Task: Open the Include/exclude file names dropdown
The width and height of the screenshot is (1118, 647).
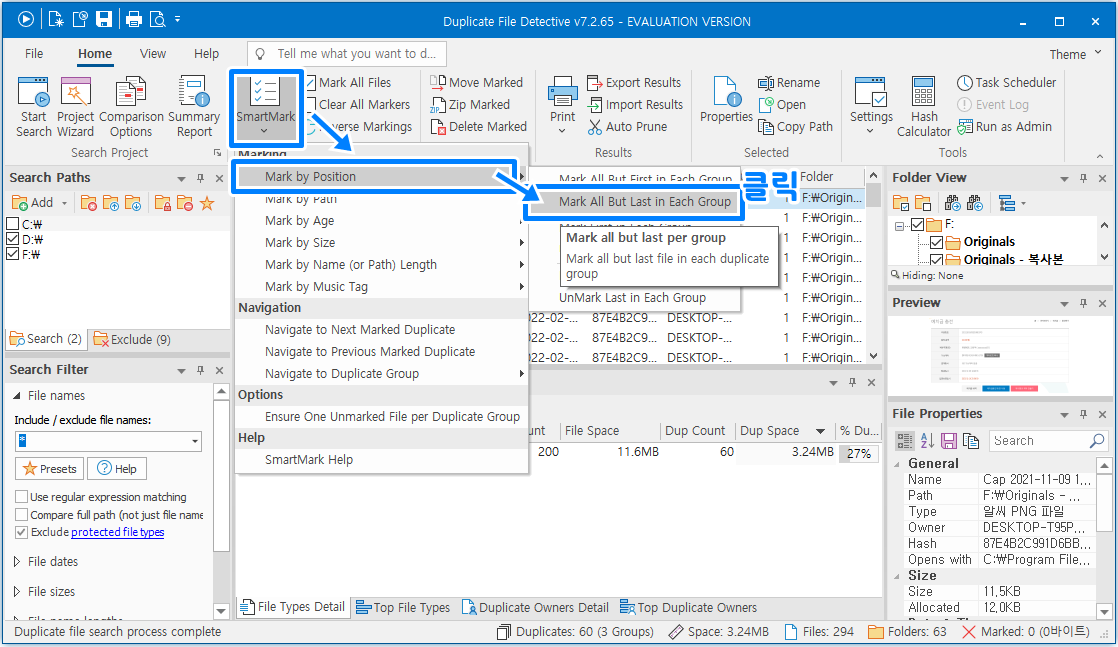Action: tap(195, 442)
